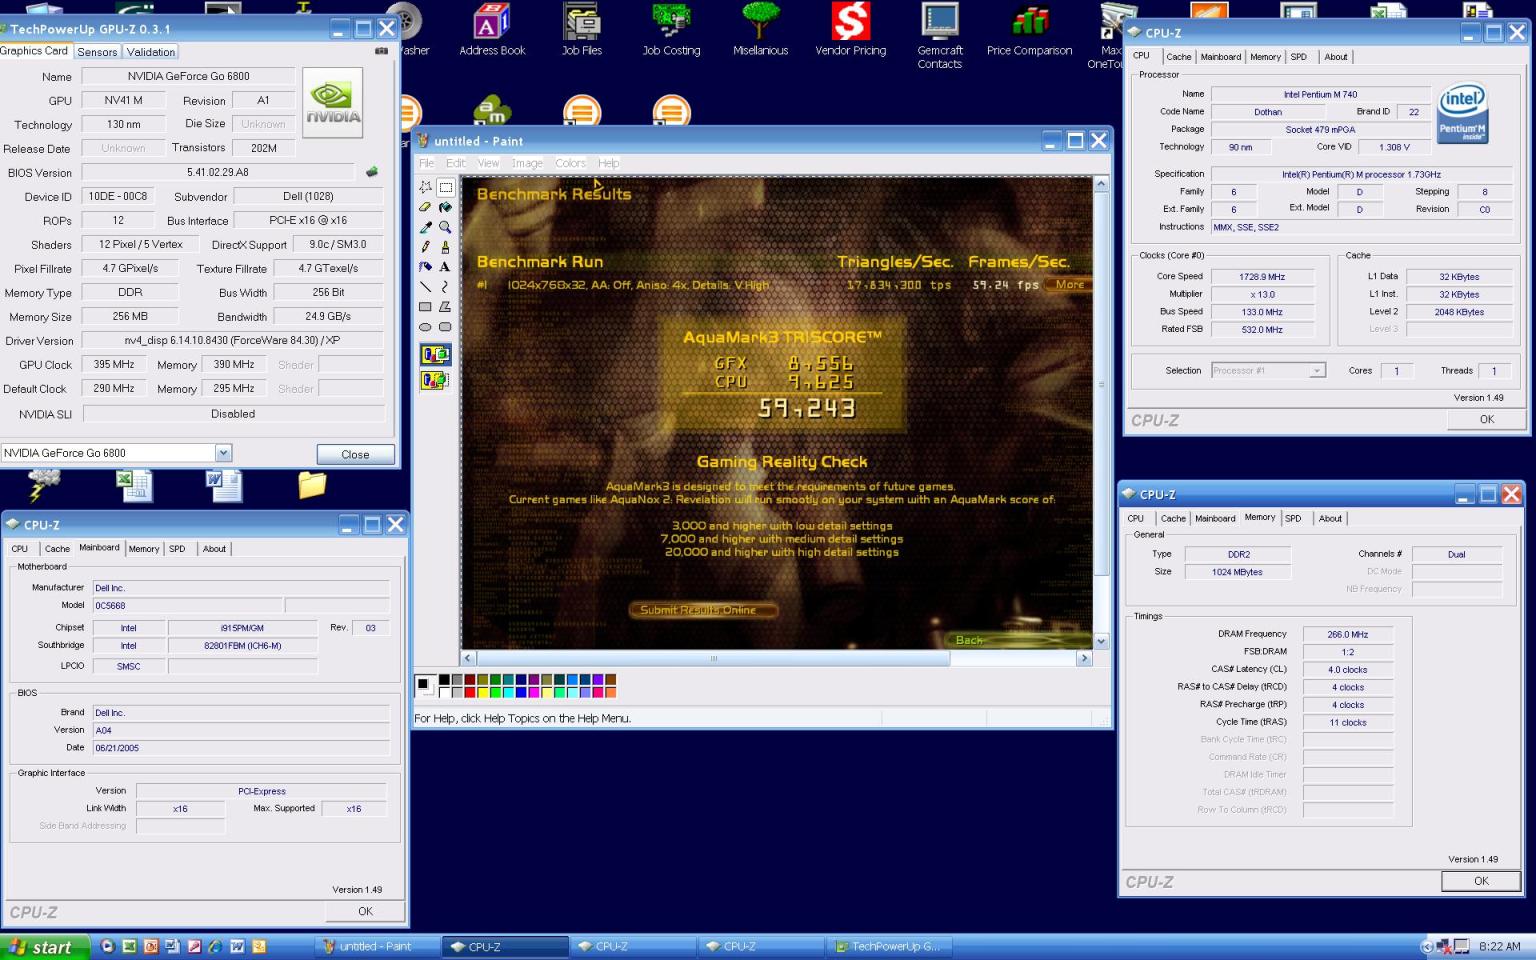This screenshot has width=1536, height=960.
Task: Select the Polygon shape tool
Action: tap(445, 306)
